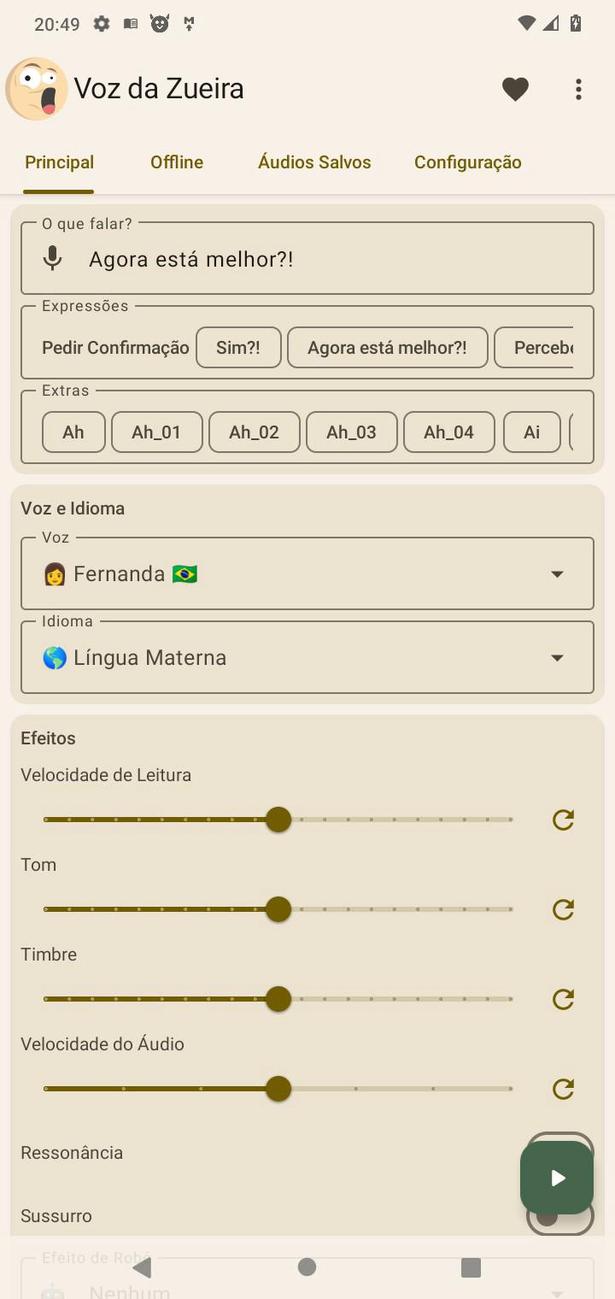The width and height of the screenshot is (615, 1299).
Task: Open the Voz dropdown showing Fernanda
Action: tap(307, 573)
